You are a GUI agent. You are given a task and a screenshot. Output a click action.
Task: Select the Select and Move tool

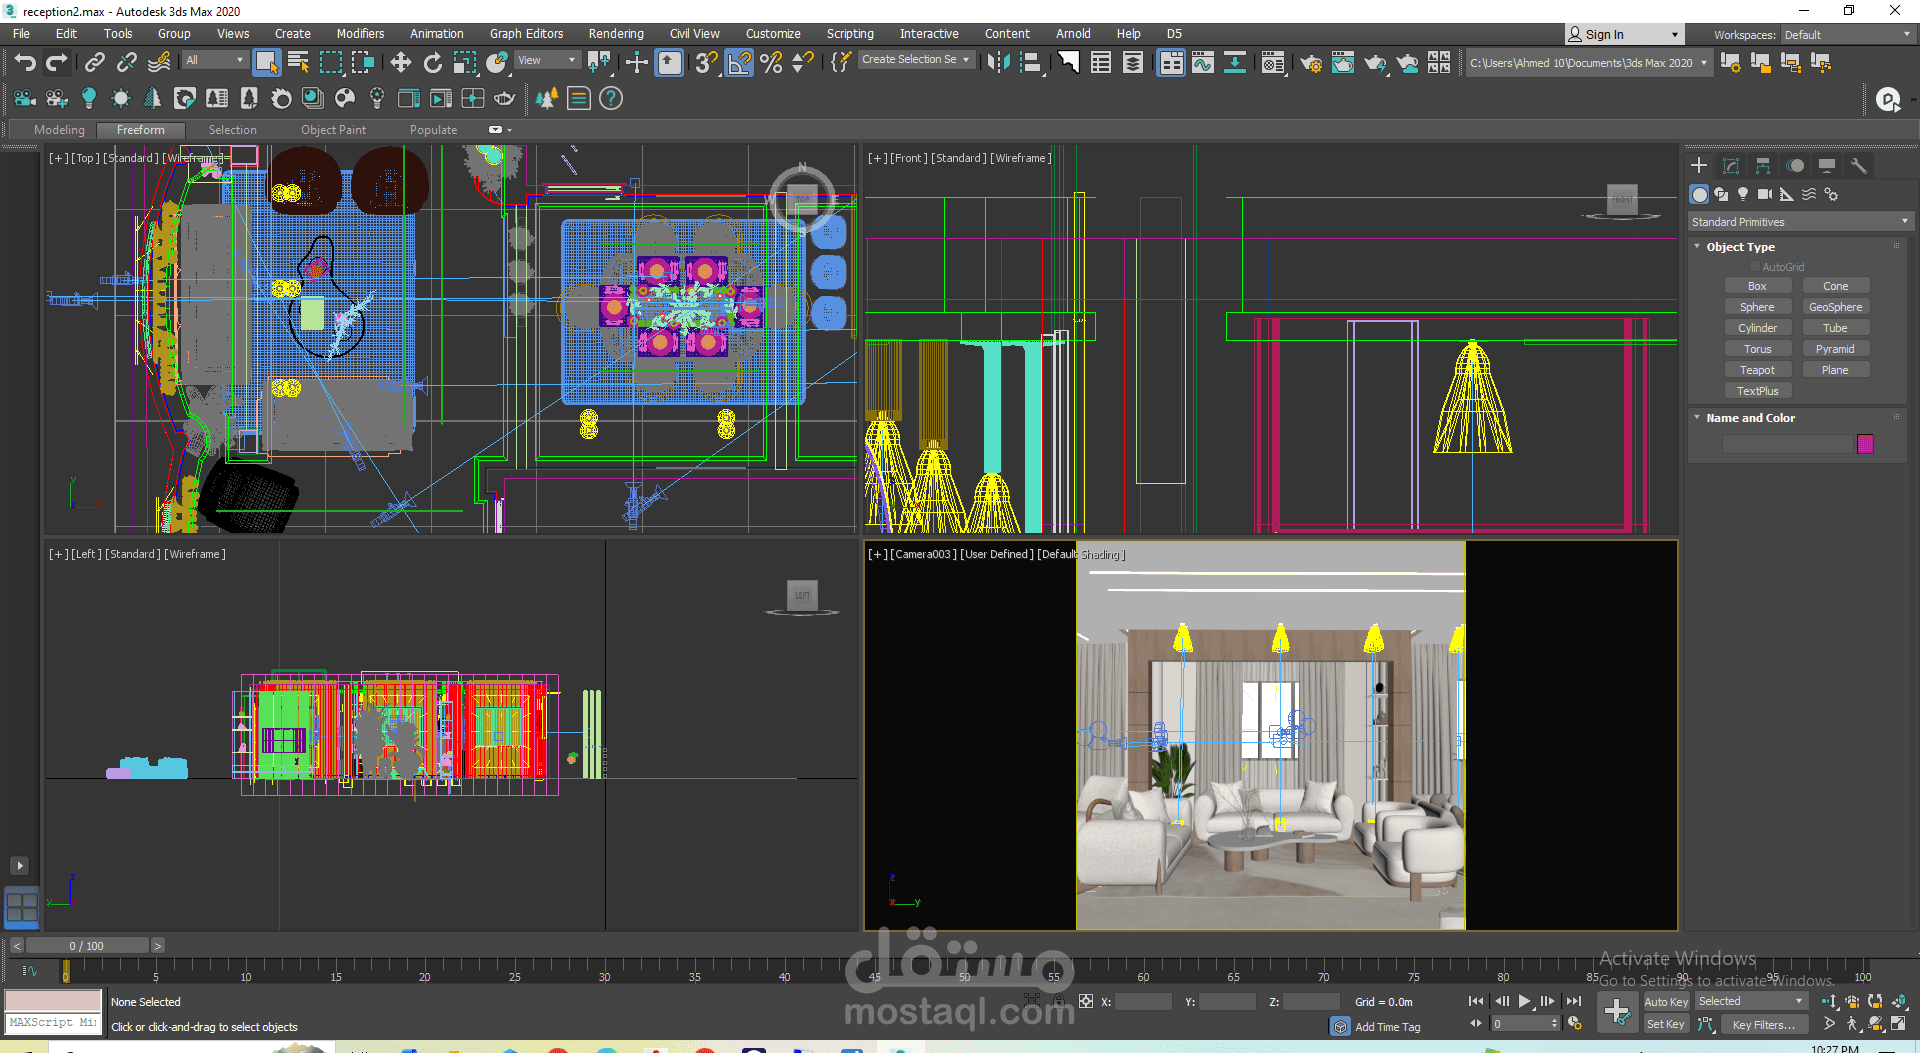(401, 63)
